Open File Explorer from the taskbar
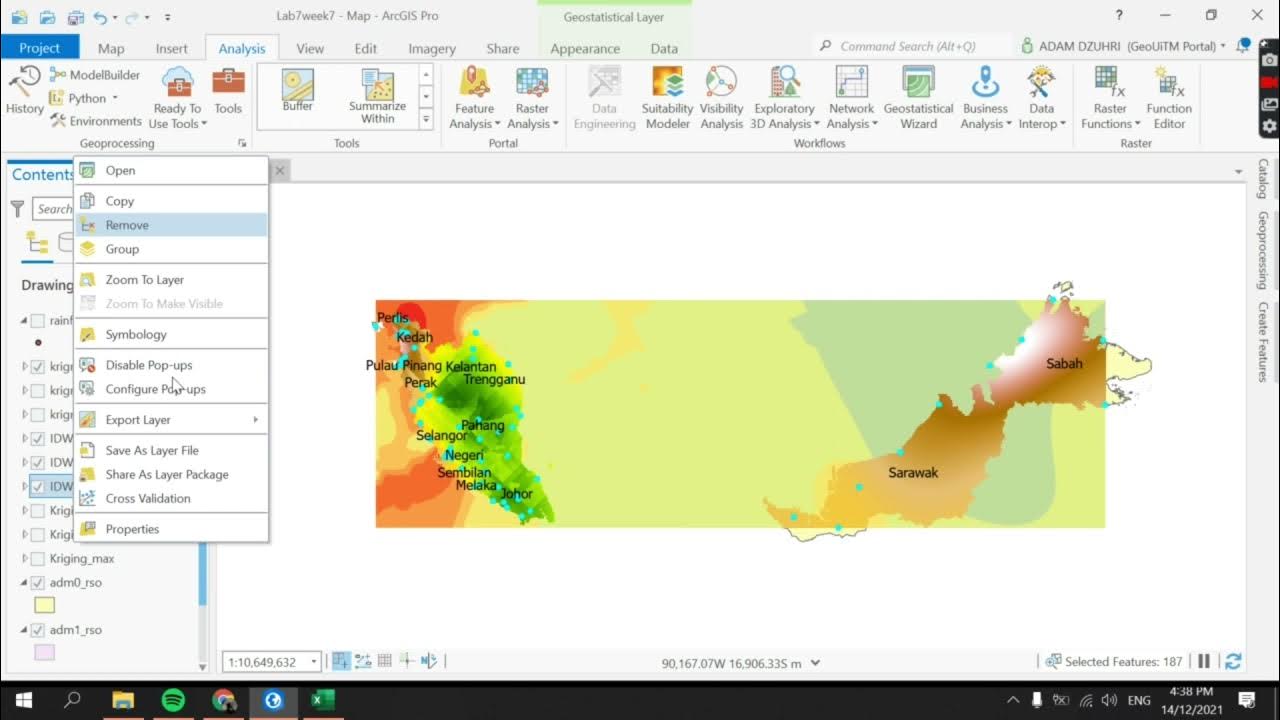The image size is (1280, 720). click(x=122, y=700)
